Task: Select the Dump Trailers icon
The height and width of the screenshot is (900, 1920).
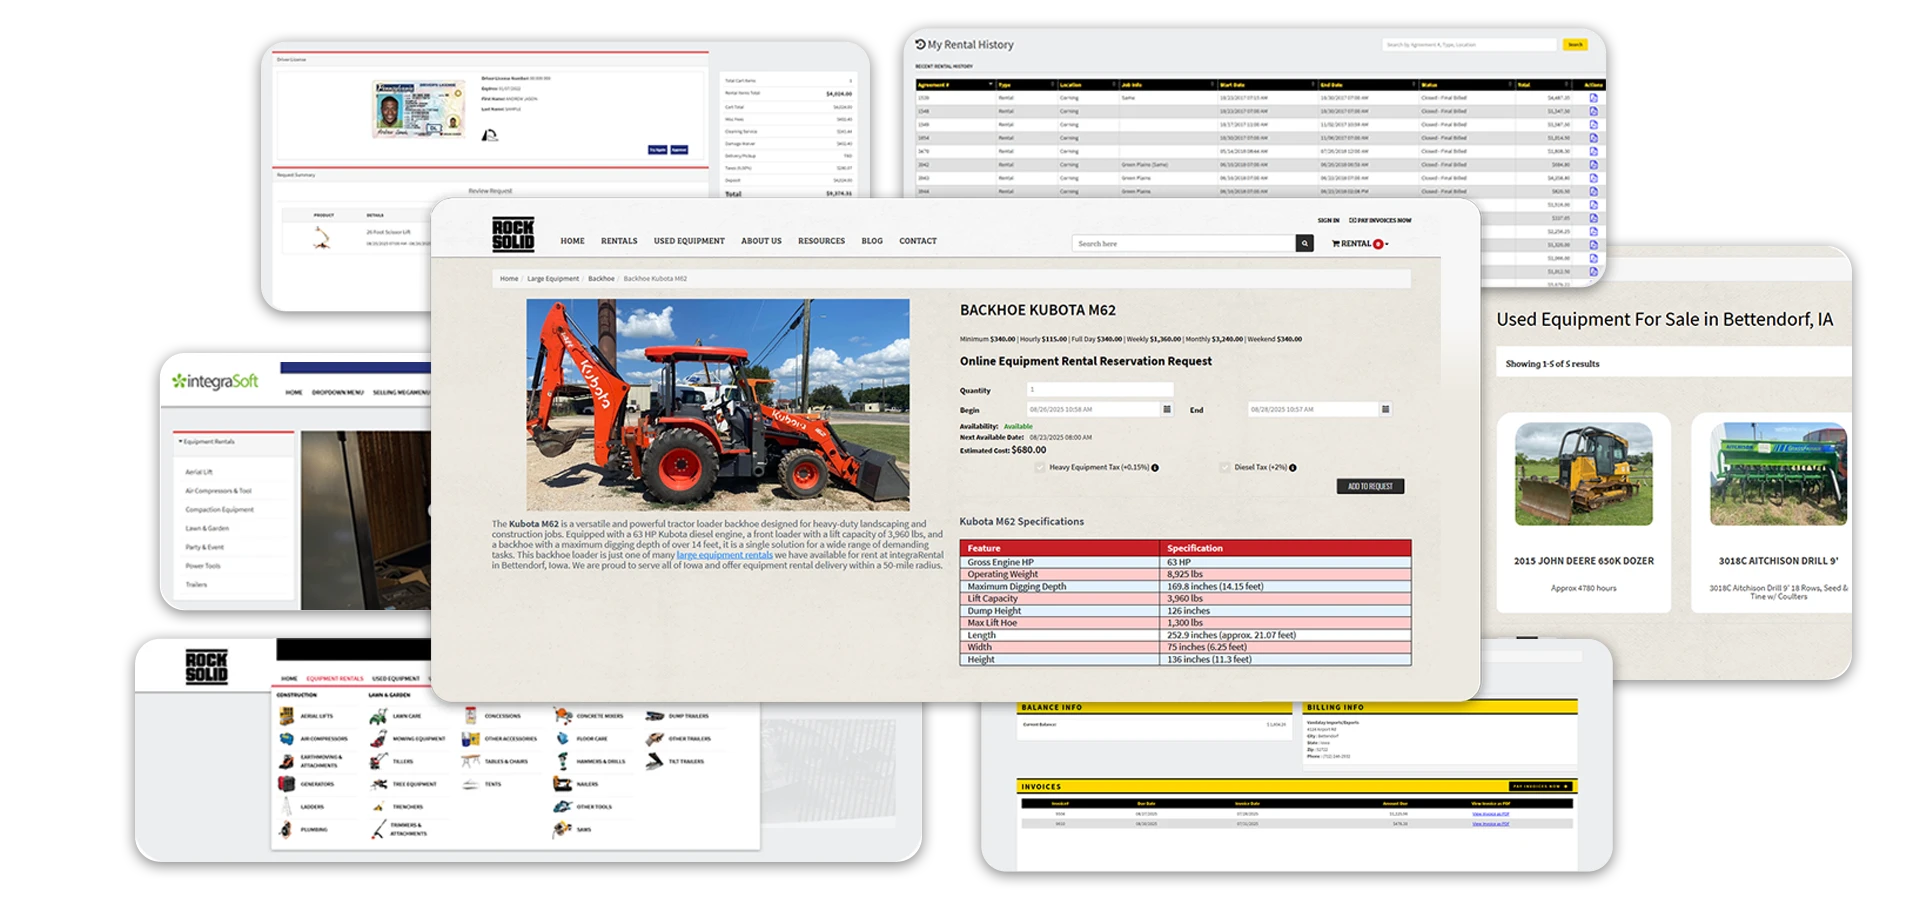Action: pyautogui.click(x=654, y=716)
